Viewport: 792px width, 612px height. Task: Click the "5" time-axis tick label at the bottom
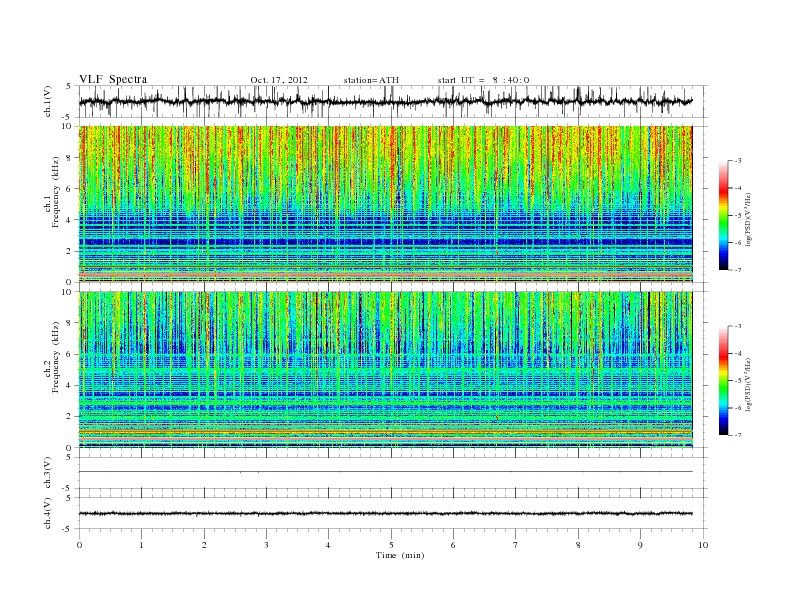coord(391,545)
